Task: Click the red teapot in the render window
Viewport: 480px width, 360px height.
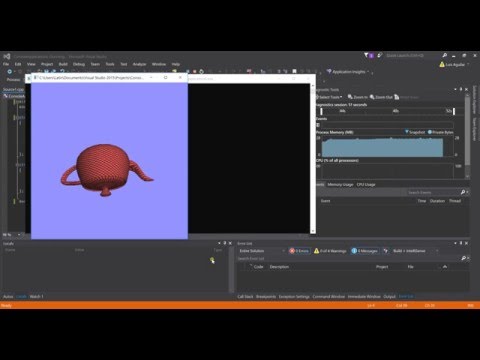Action: tap(106, 169)
